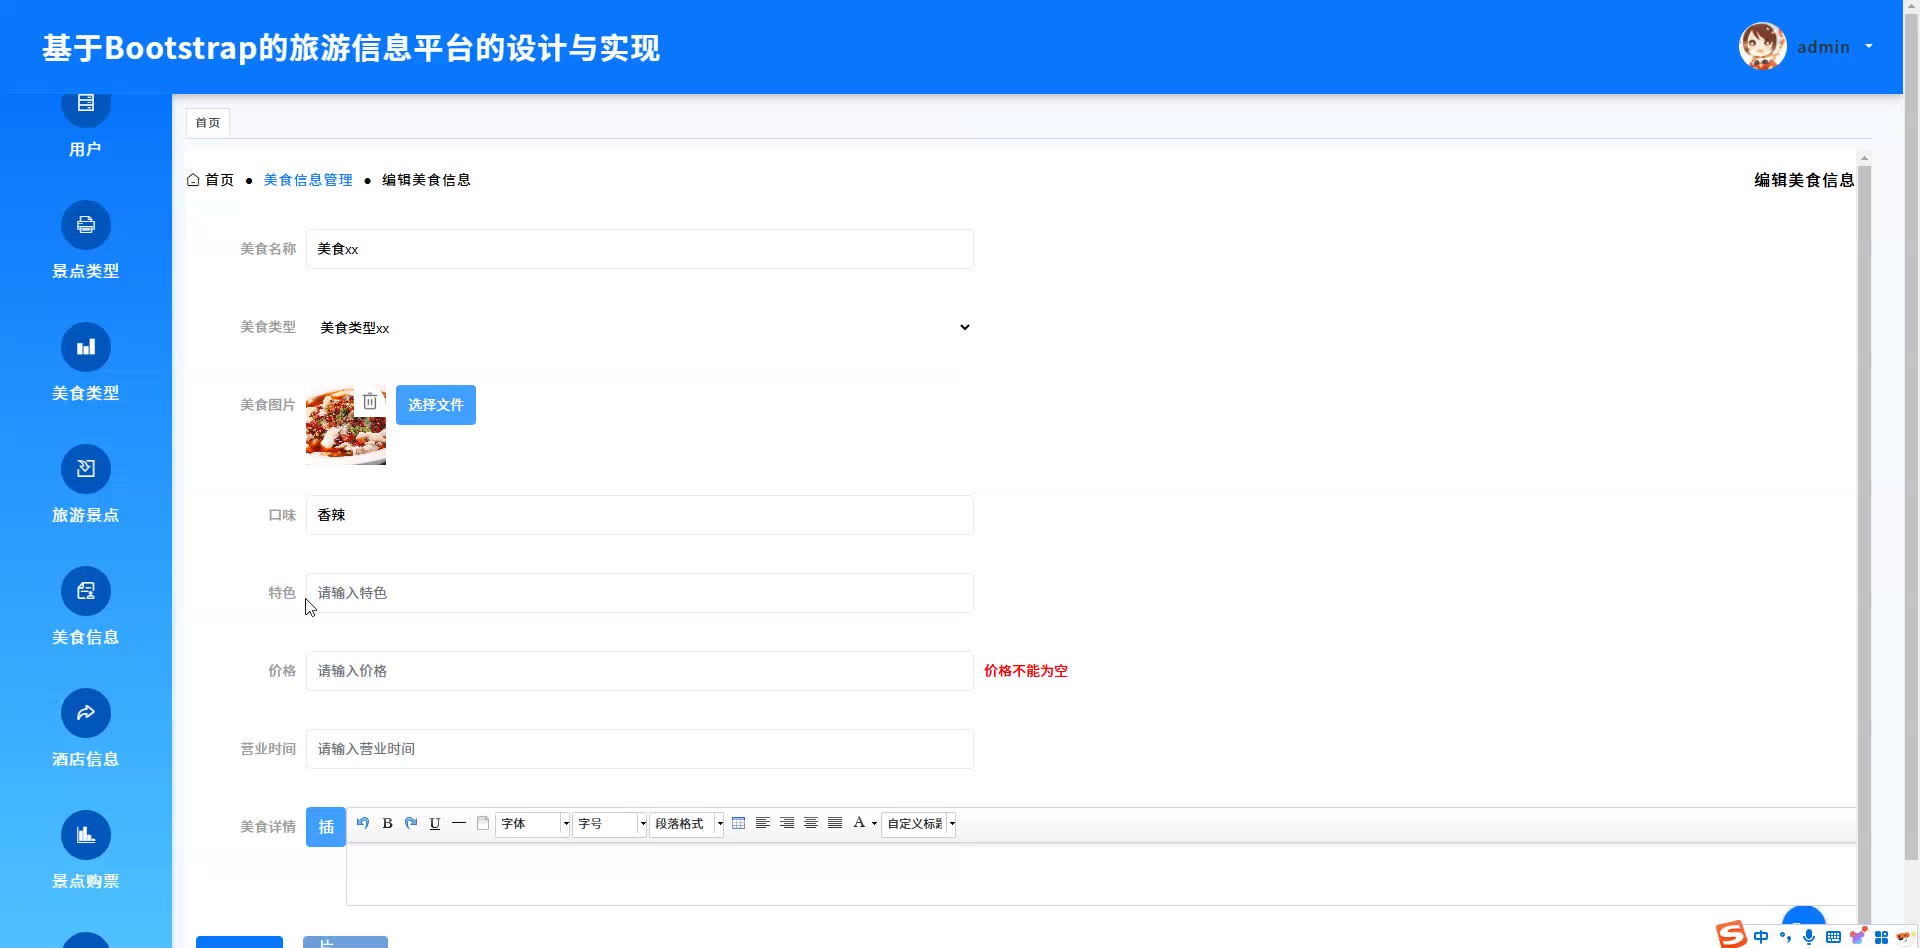Click the 选择文件 button

(x=436, y=405)
